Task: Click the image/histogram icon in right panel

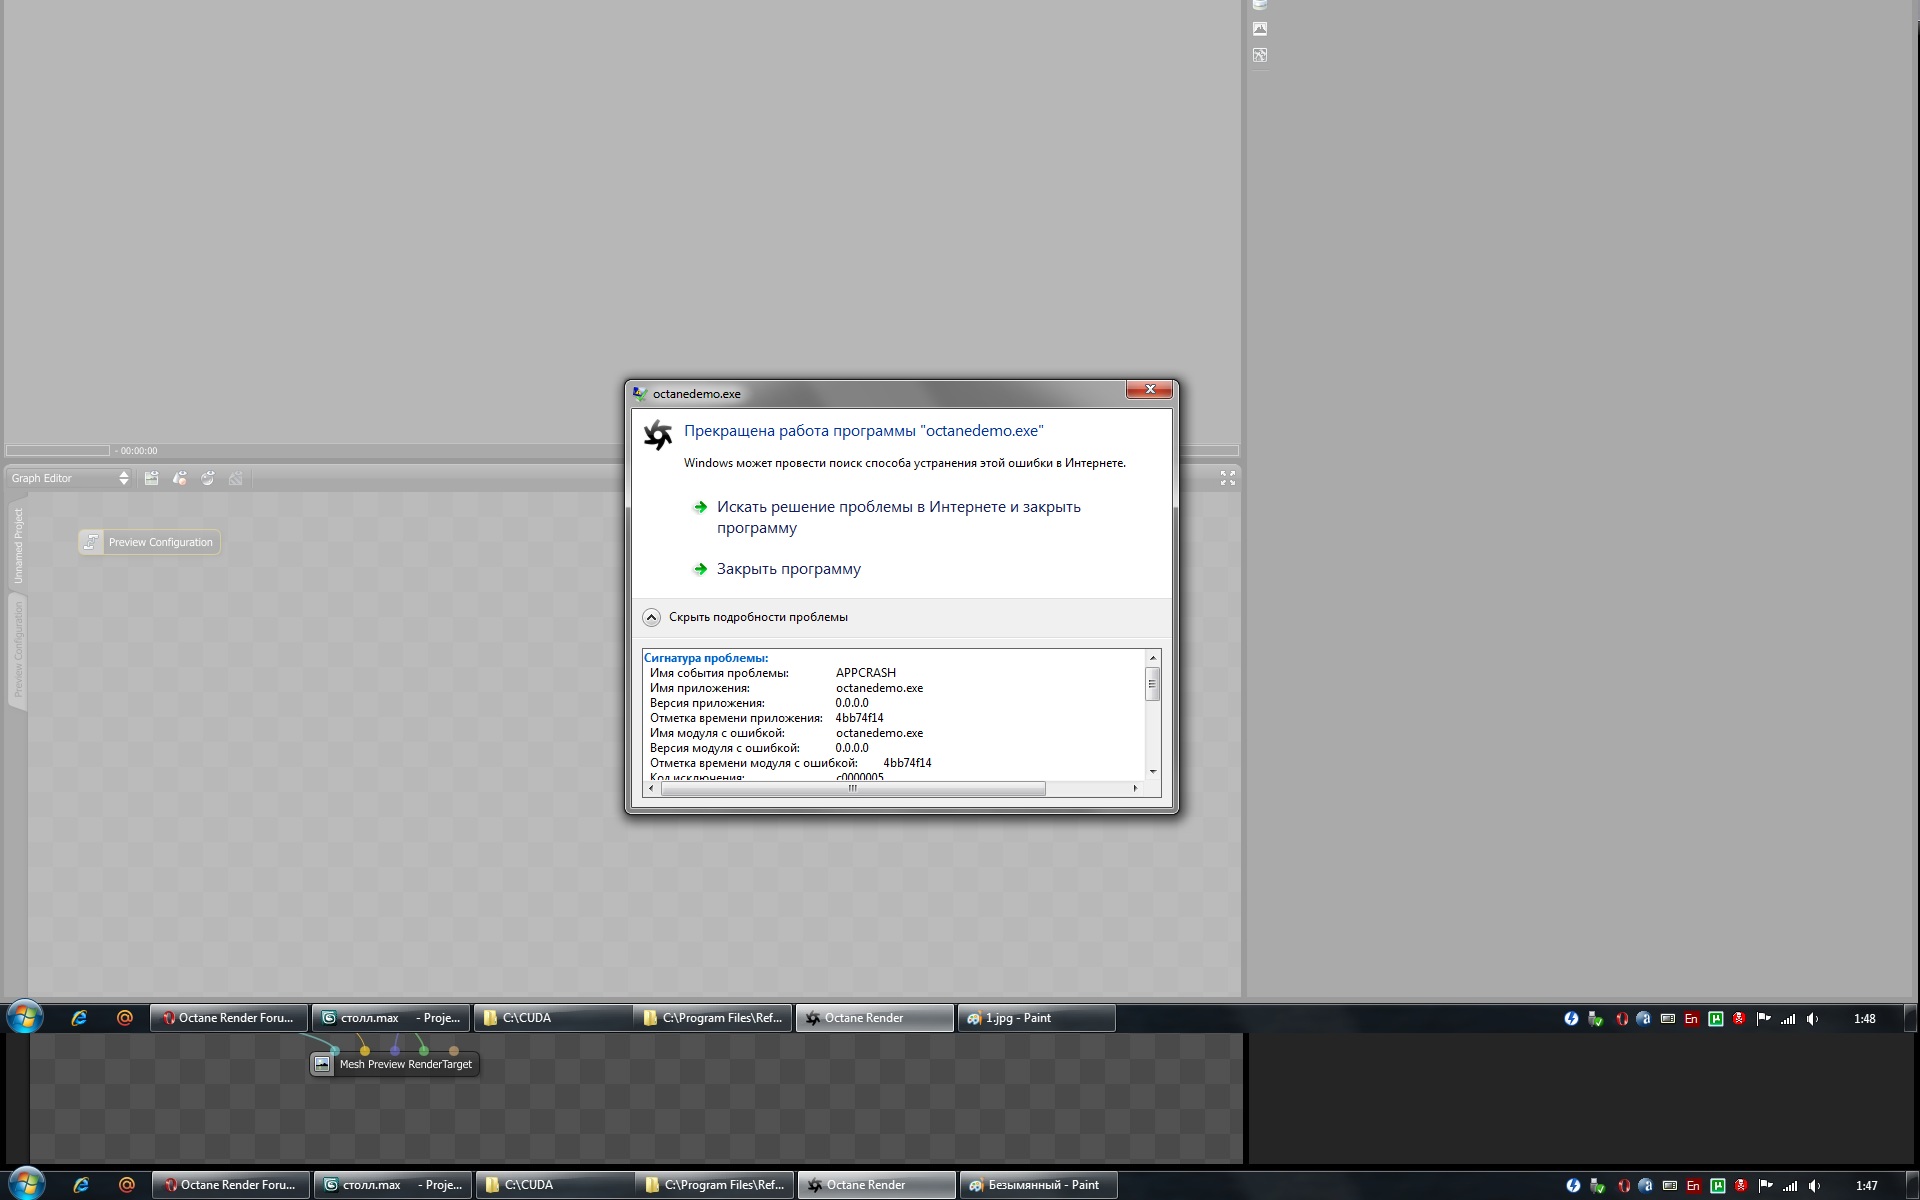Action: 1260,29
